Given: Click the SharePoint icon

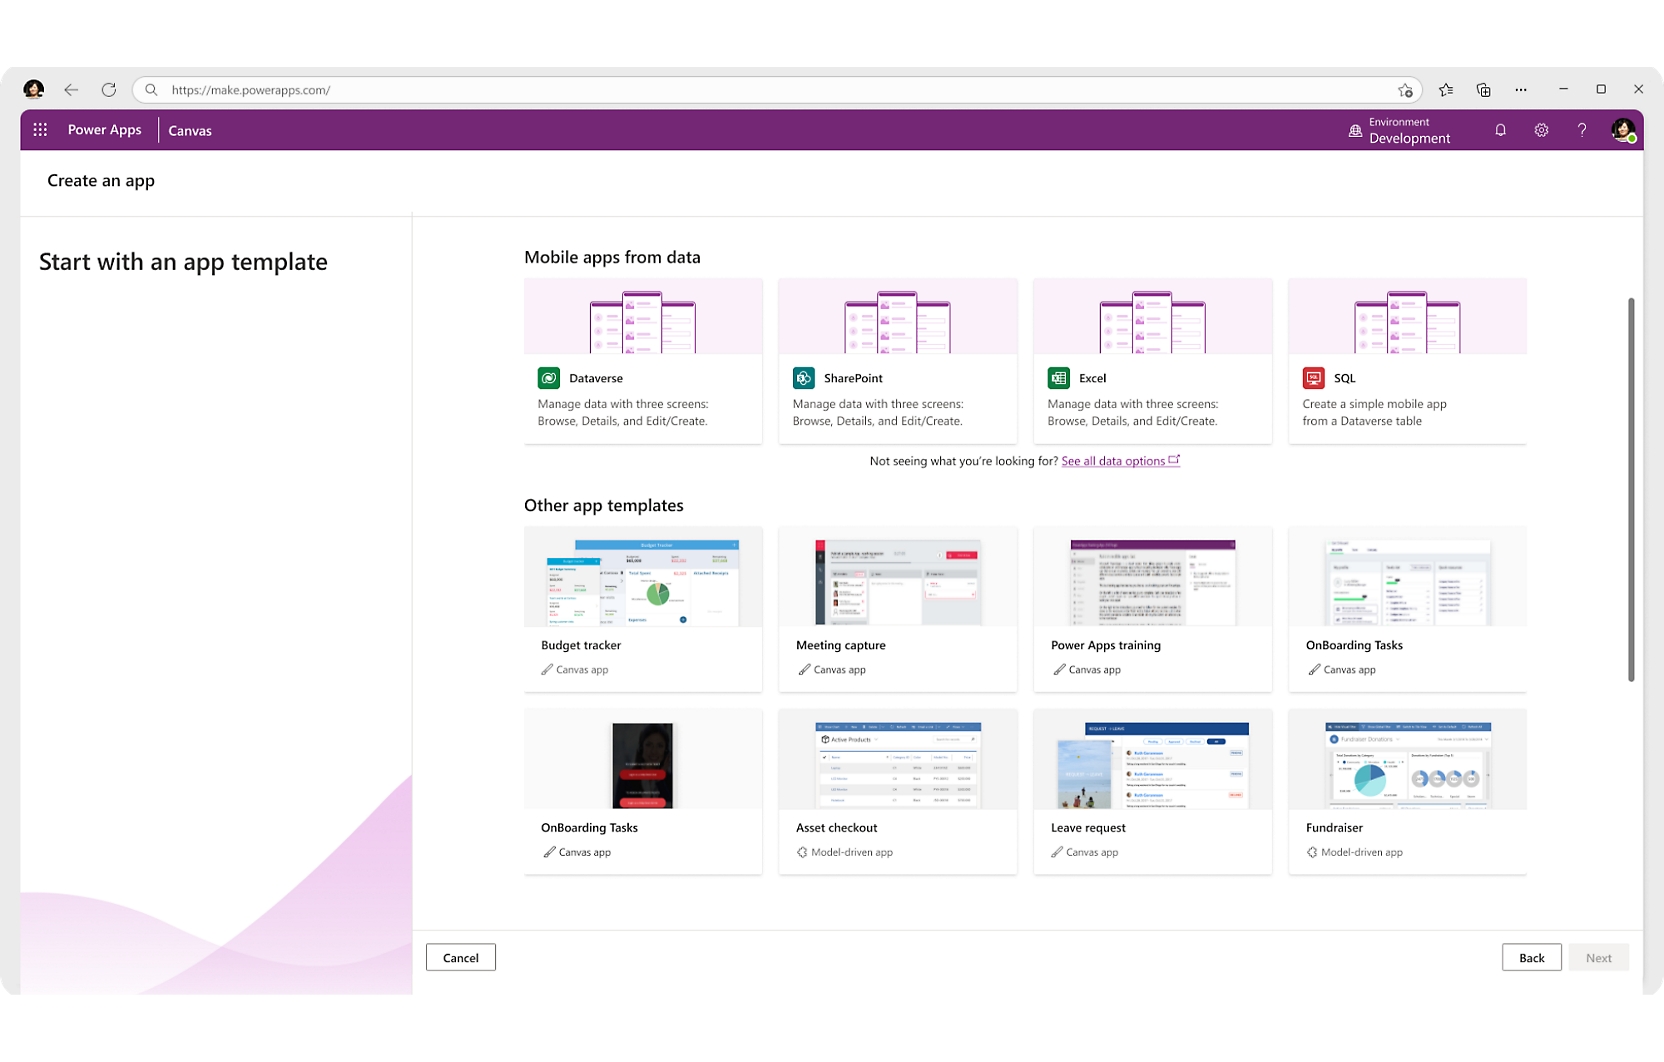Looking at the screenshot, I should (x=804, y=378).
